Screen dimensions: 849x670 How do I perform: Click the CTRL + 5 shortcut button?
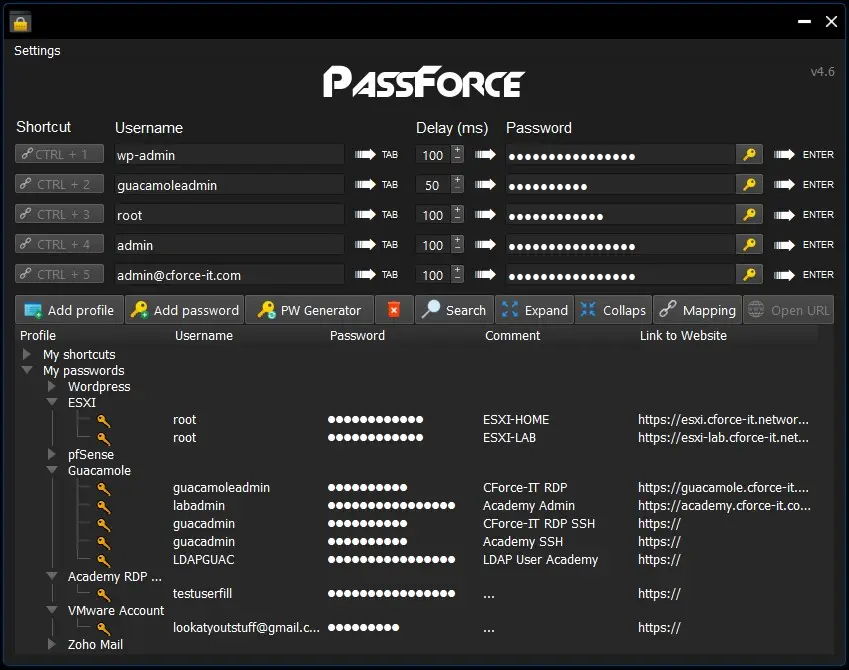pos(60,275)
